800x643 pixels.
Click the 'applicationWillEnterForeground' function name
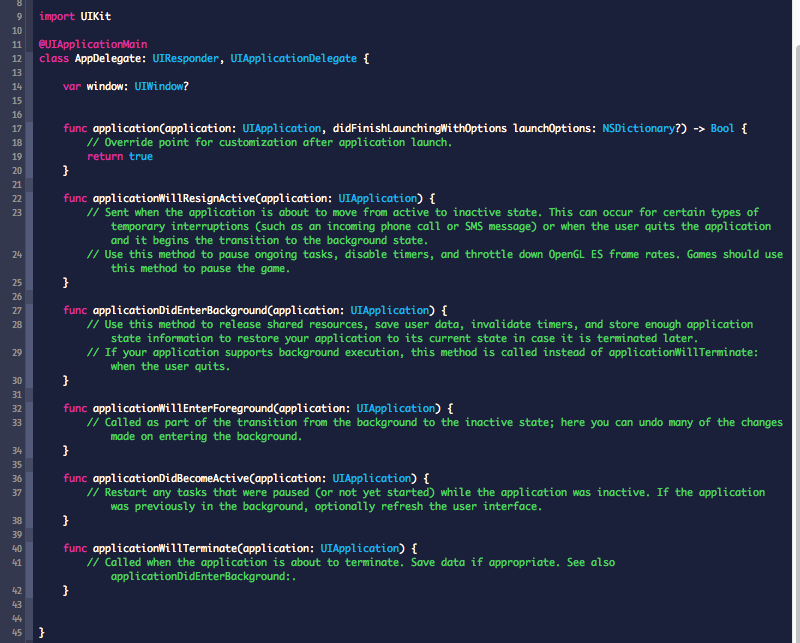(183, 408)
